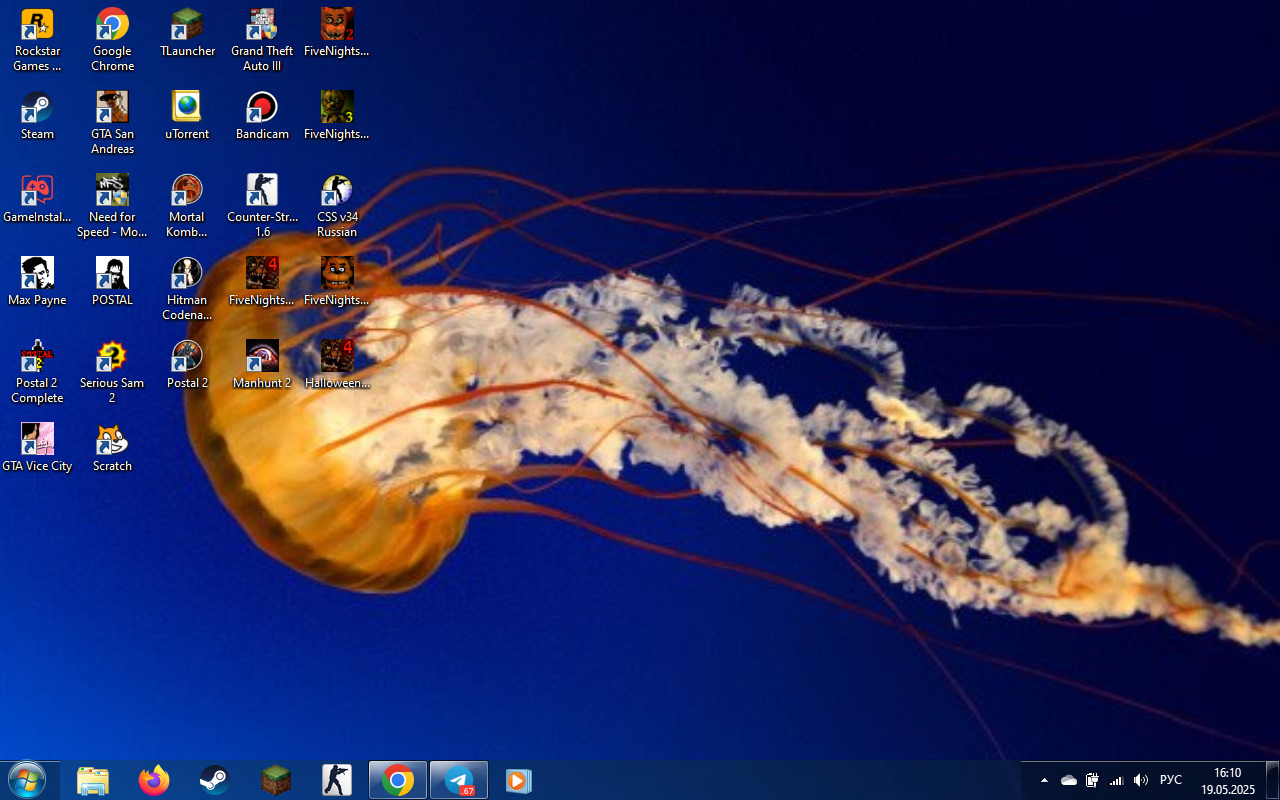Expand the hidden system tray icons
The height and width of the screenshot is (800, 1280).
coord(1044,780)
